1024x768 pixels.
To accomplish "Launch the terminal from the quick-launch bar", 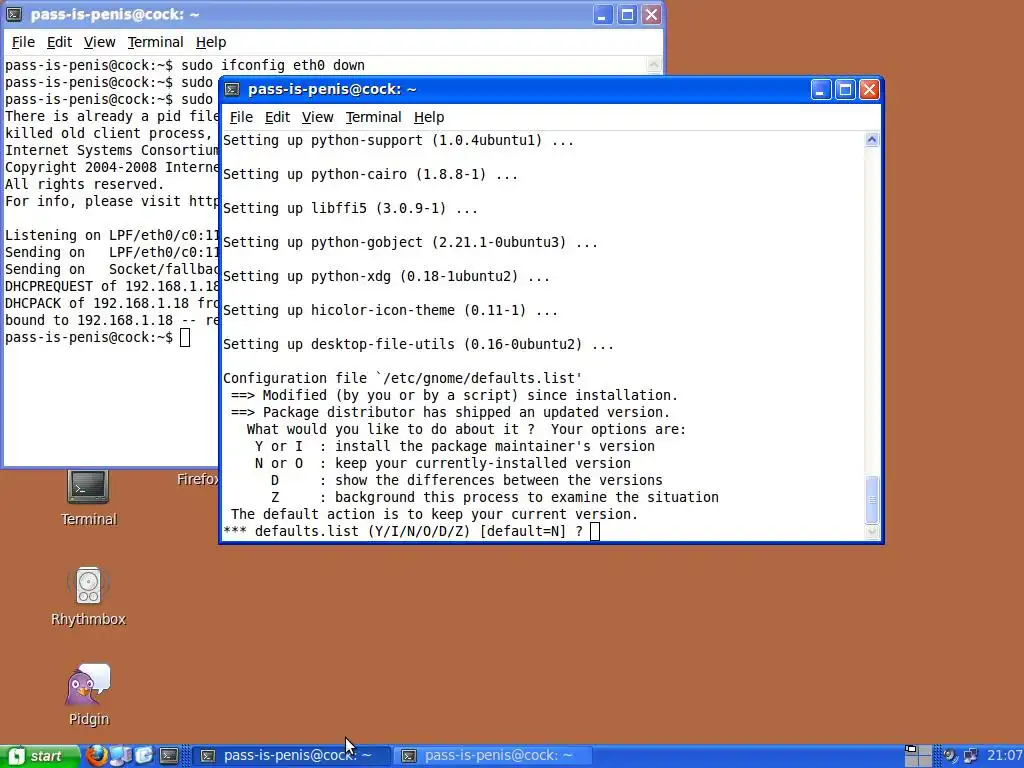I will click(169, 756).
